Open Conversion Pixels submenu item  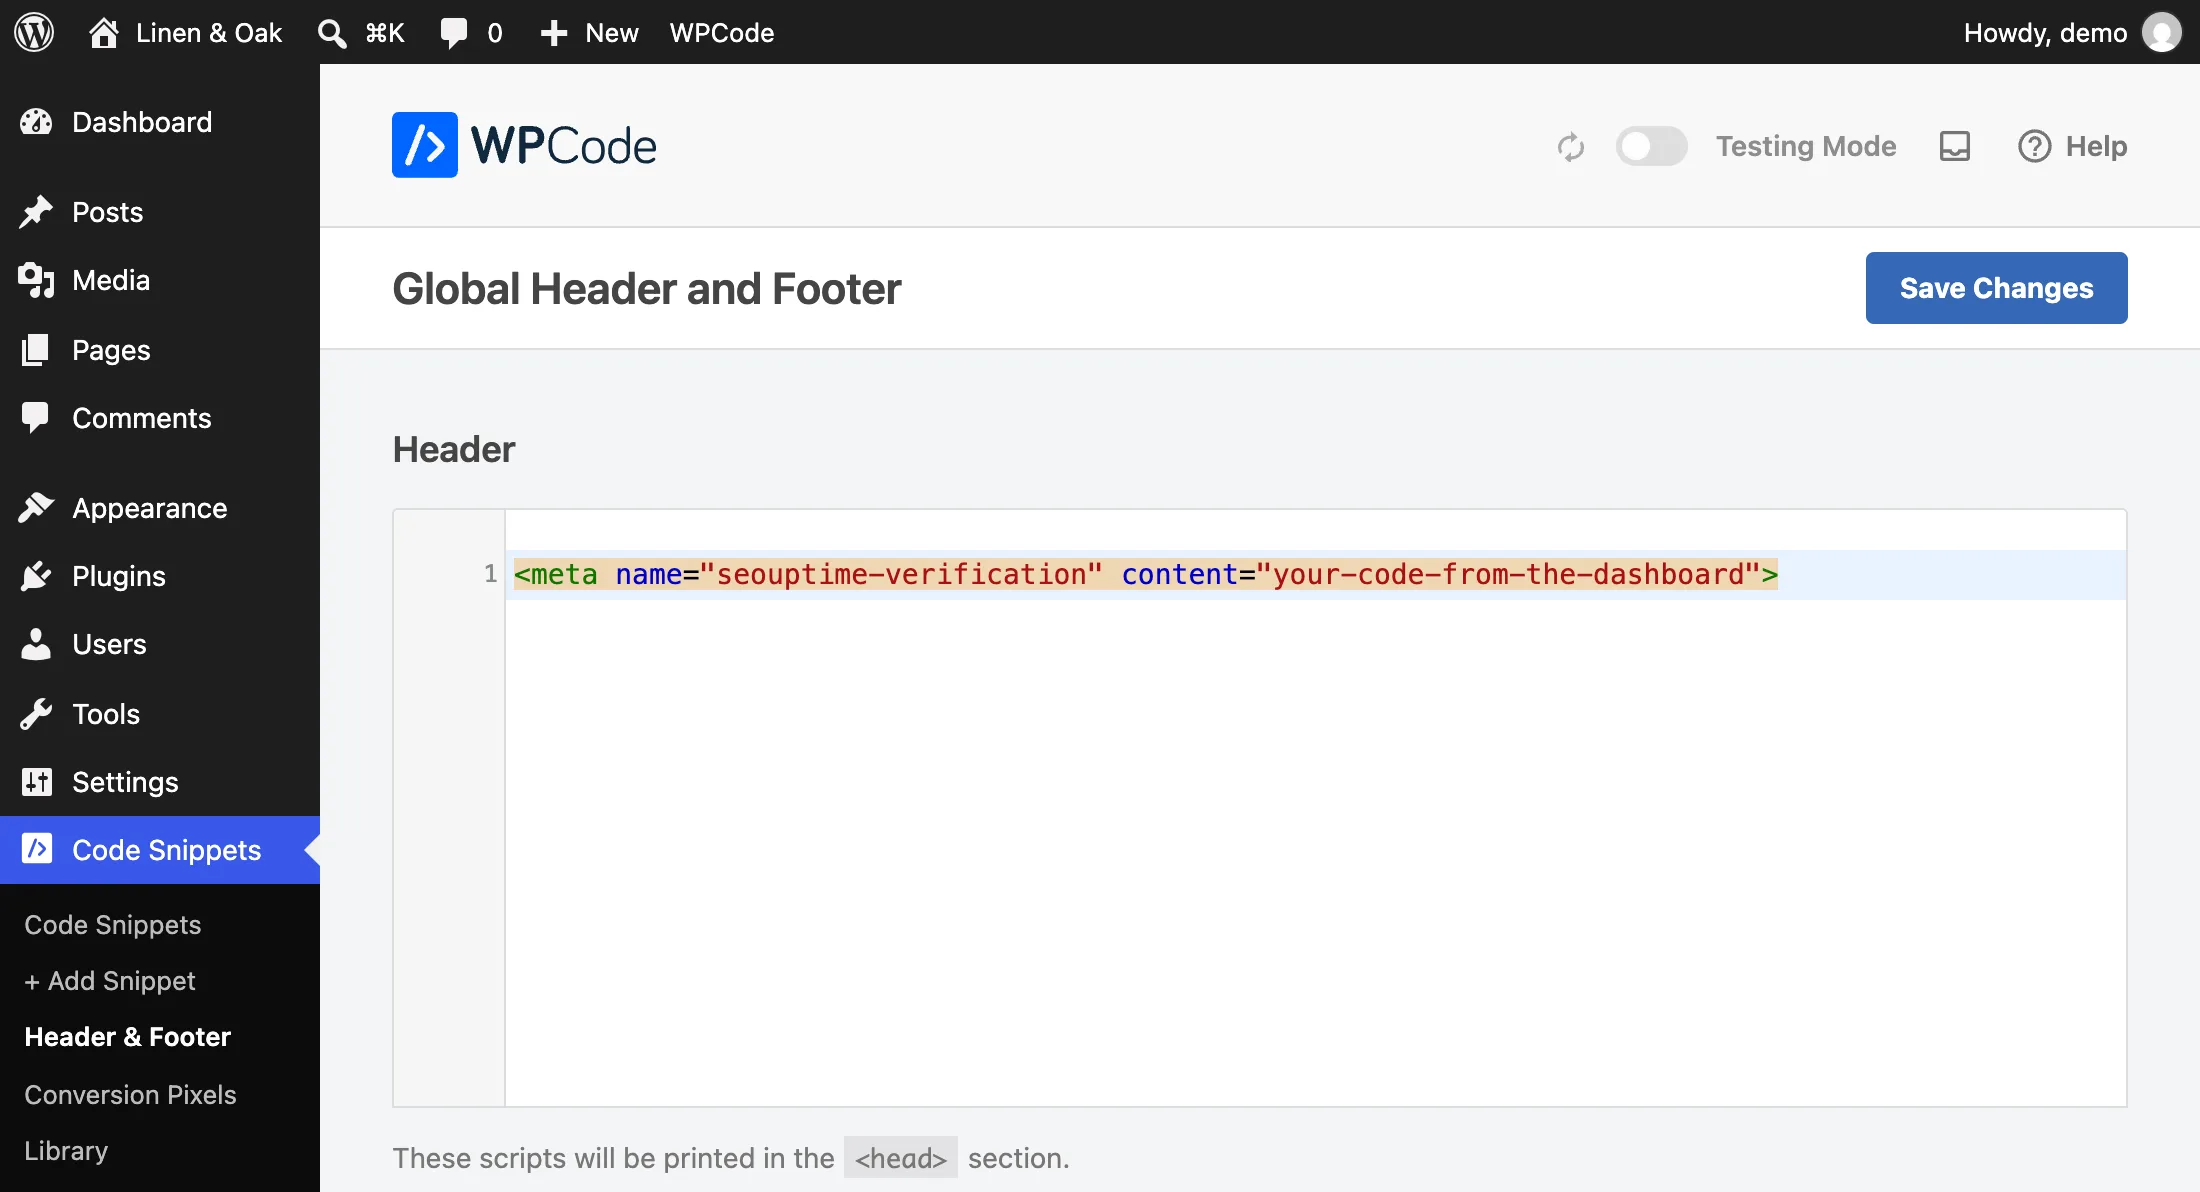131,1095
